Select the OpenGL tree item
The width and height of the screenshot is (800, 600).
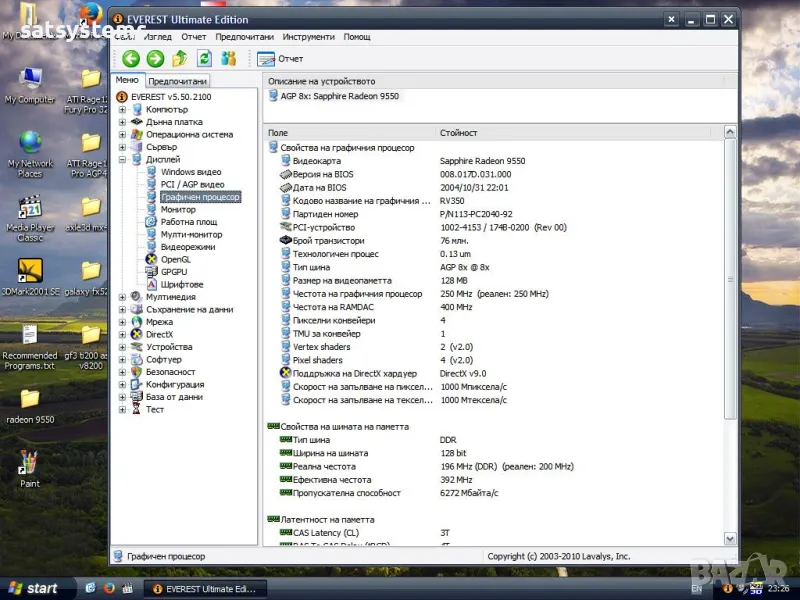click(175, 259)
